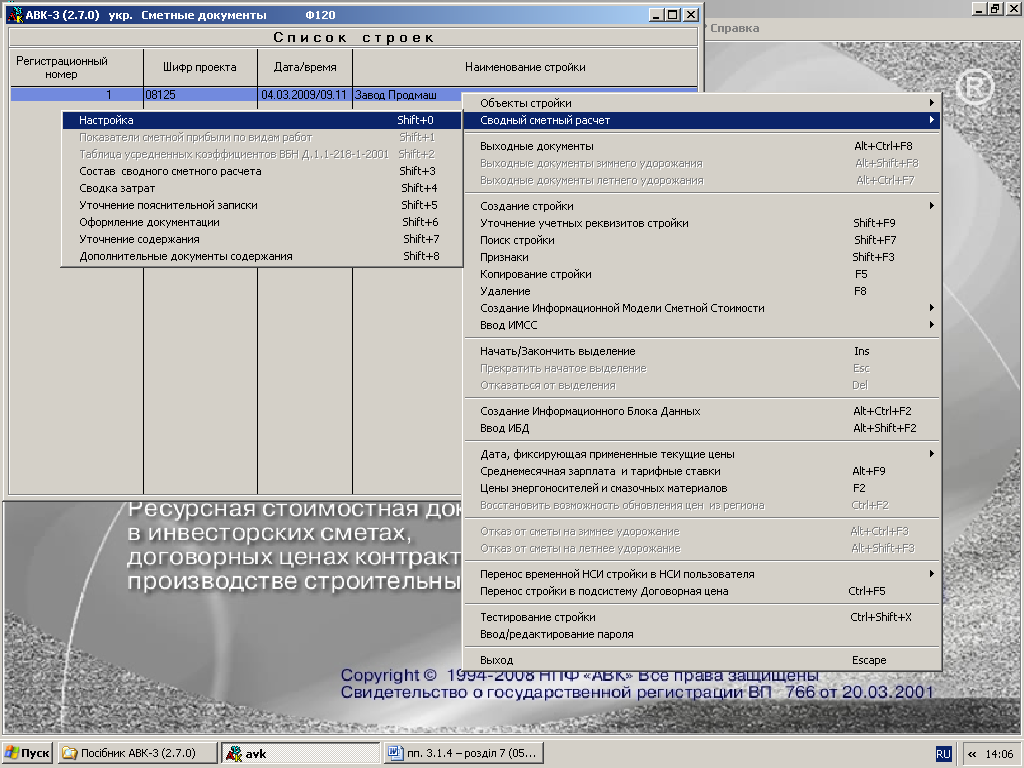This screenshot has width=1024, height=768.
Task: Open Выходные документы
Action: tap(702, 146)
